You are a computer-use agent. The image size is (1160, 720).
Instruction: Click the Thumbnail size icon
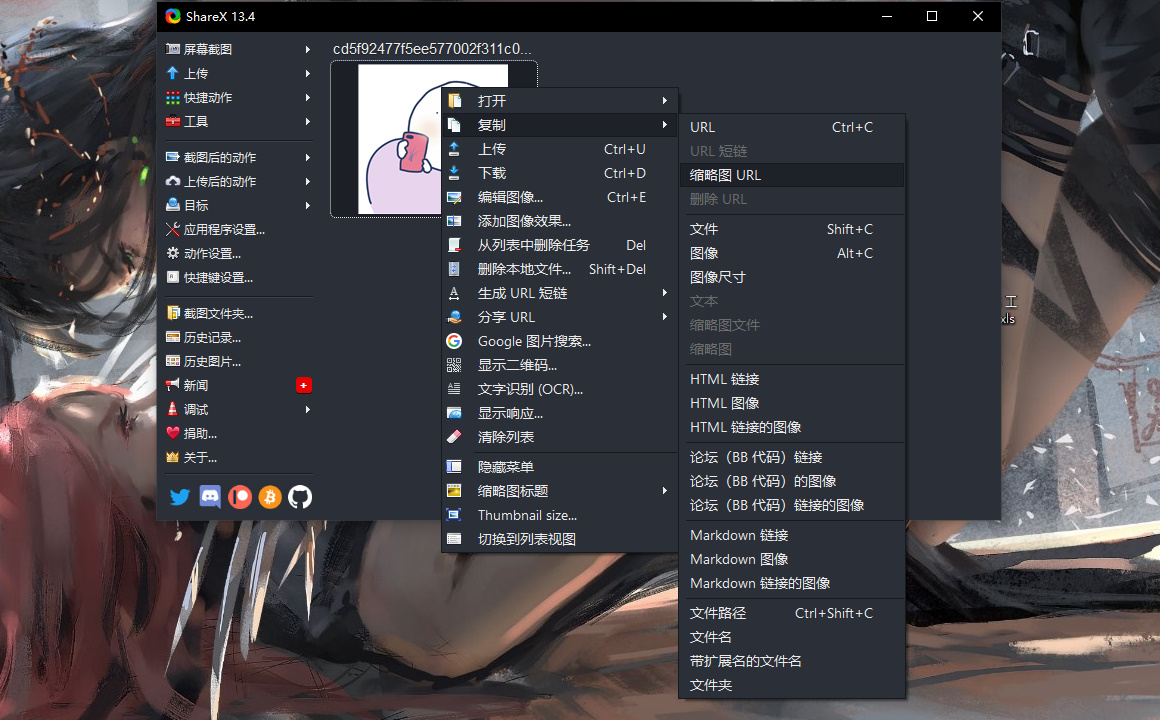(x=454, y=515)
